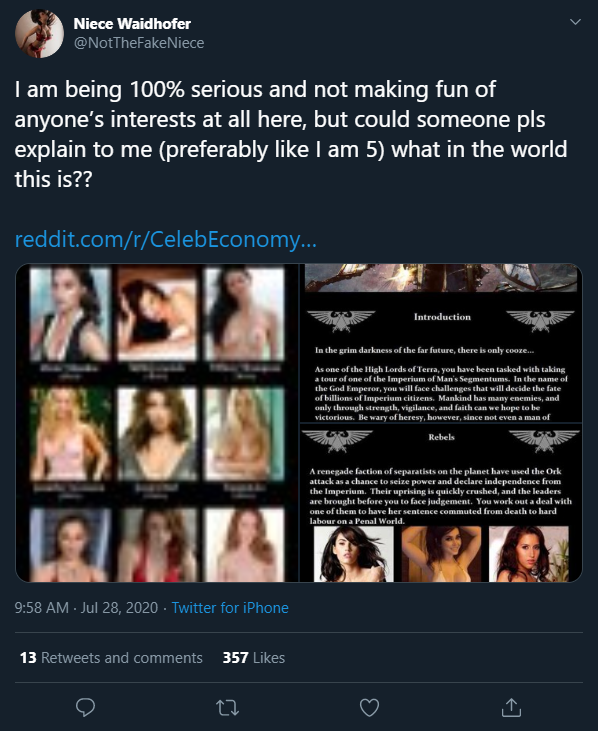Retweet this tweet using the retweet icon
Viewport: 598px width, 731px height.
coord(227,708)
